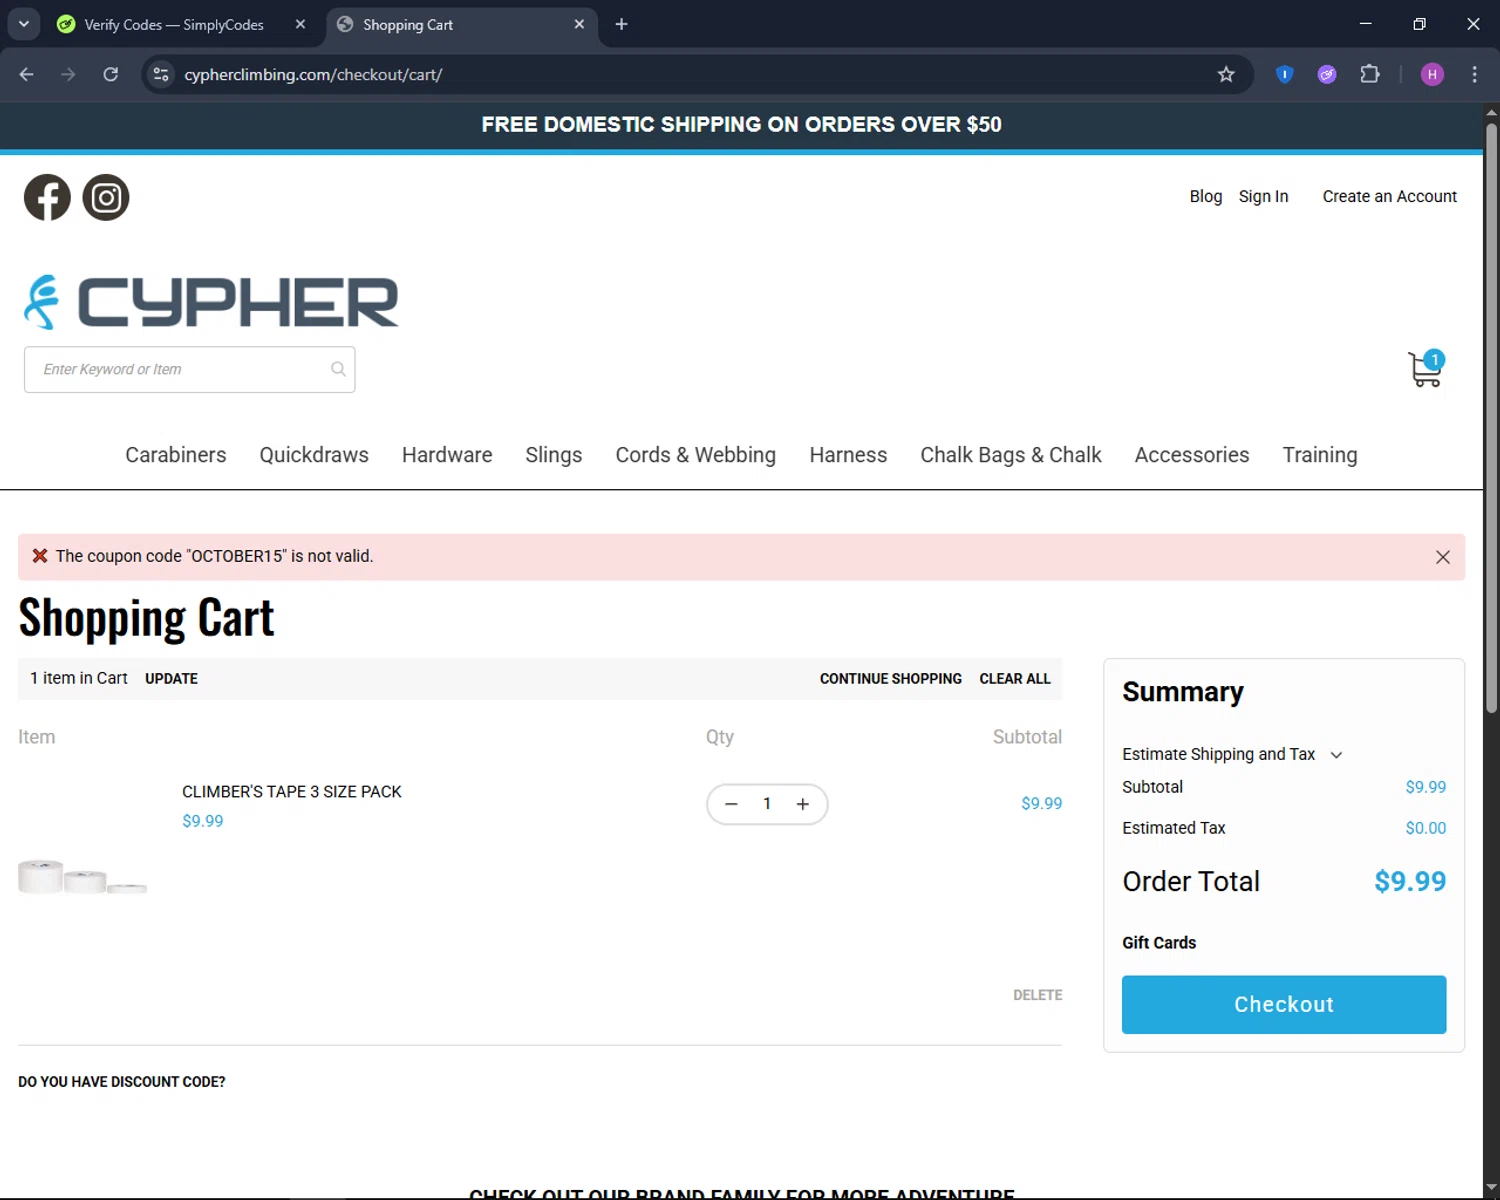Open the Carabiners menu
This screenshot has width=1500, height=1200.
[176, 455]
